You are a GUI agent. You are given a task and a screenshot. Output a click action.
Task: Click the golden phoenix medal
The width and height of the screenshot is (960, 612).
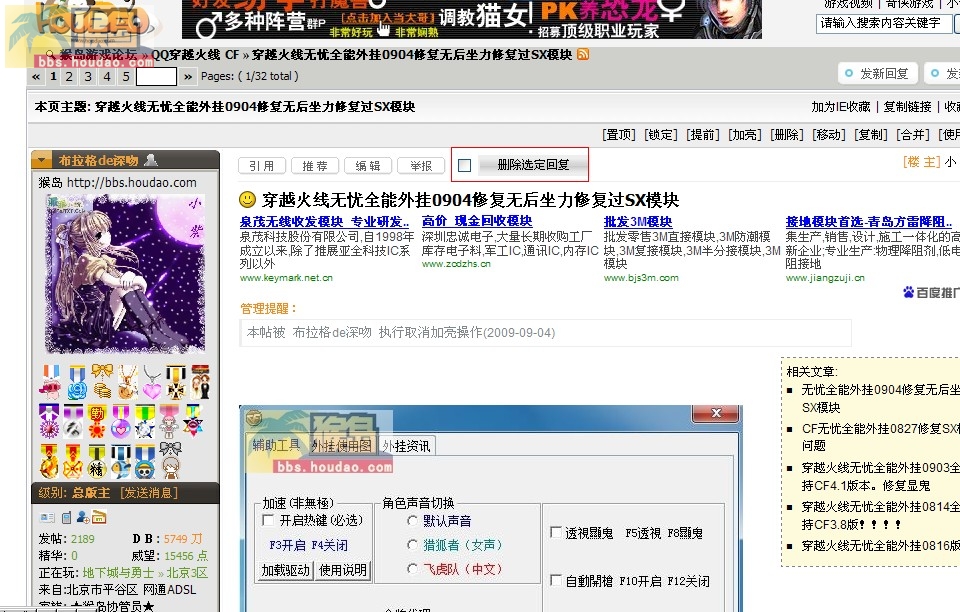click(x=49, y=460)
